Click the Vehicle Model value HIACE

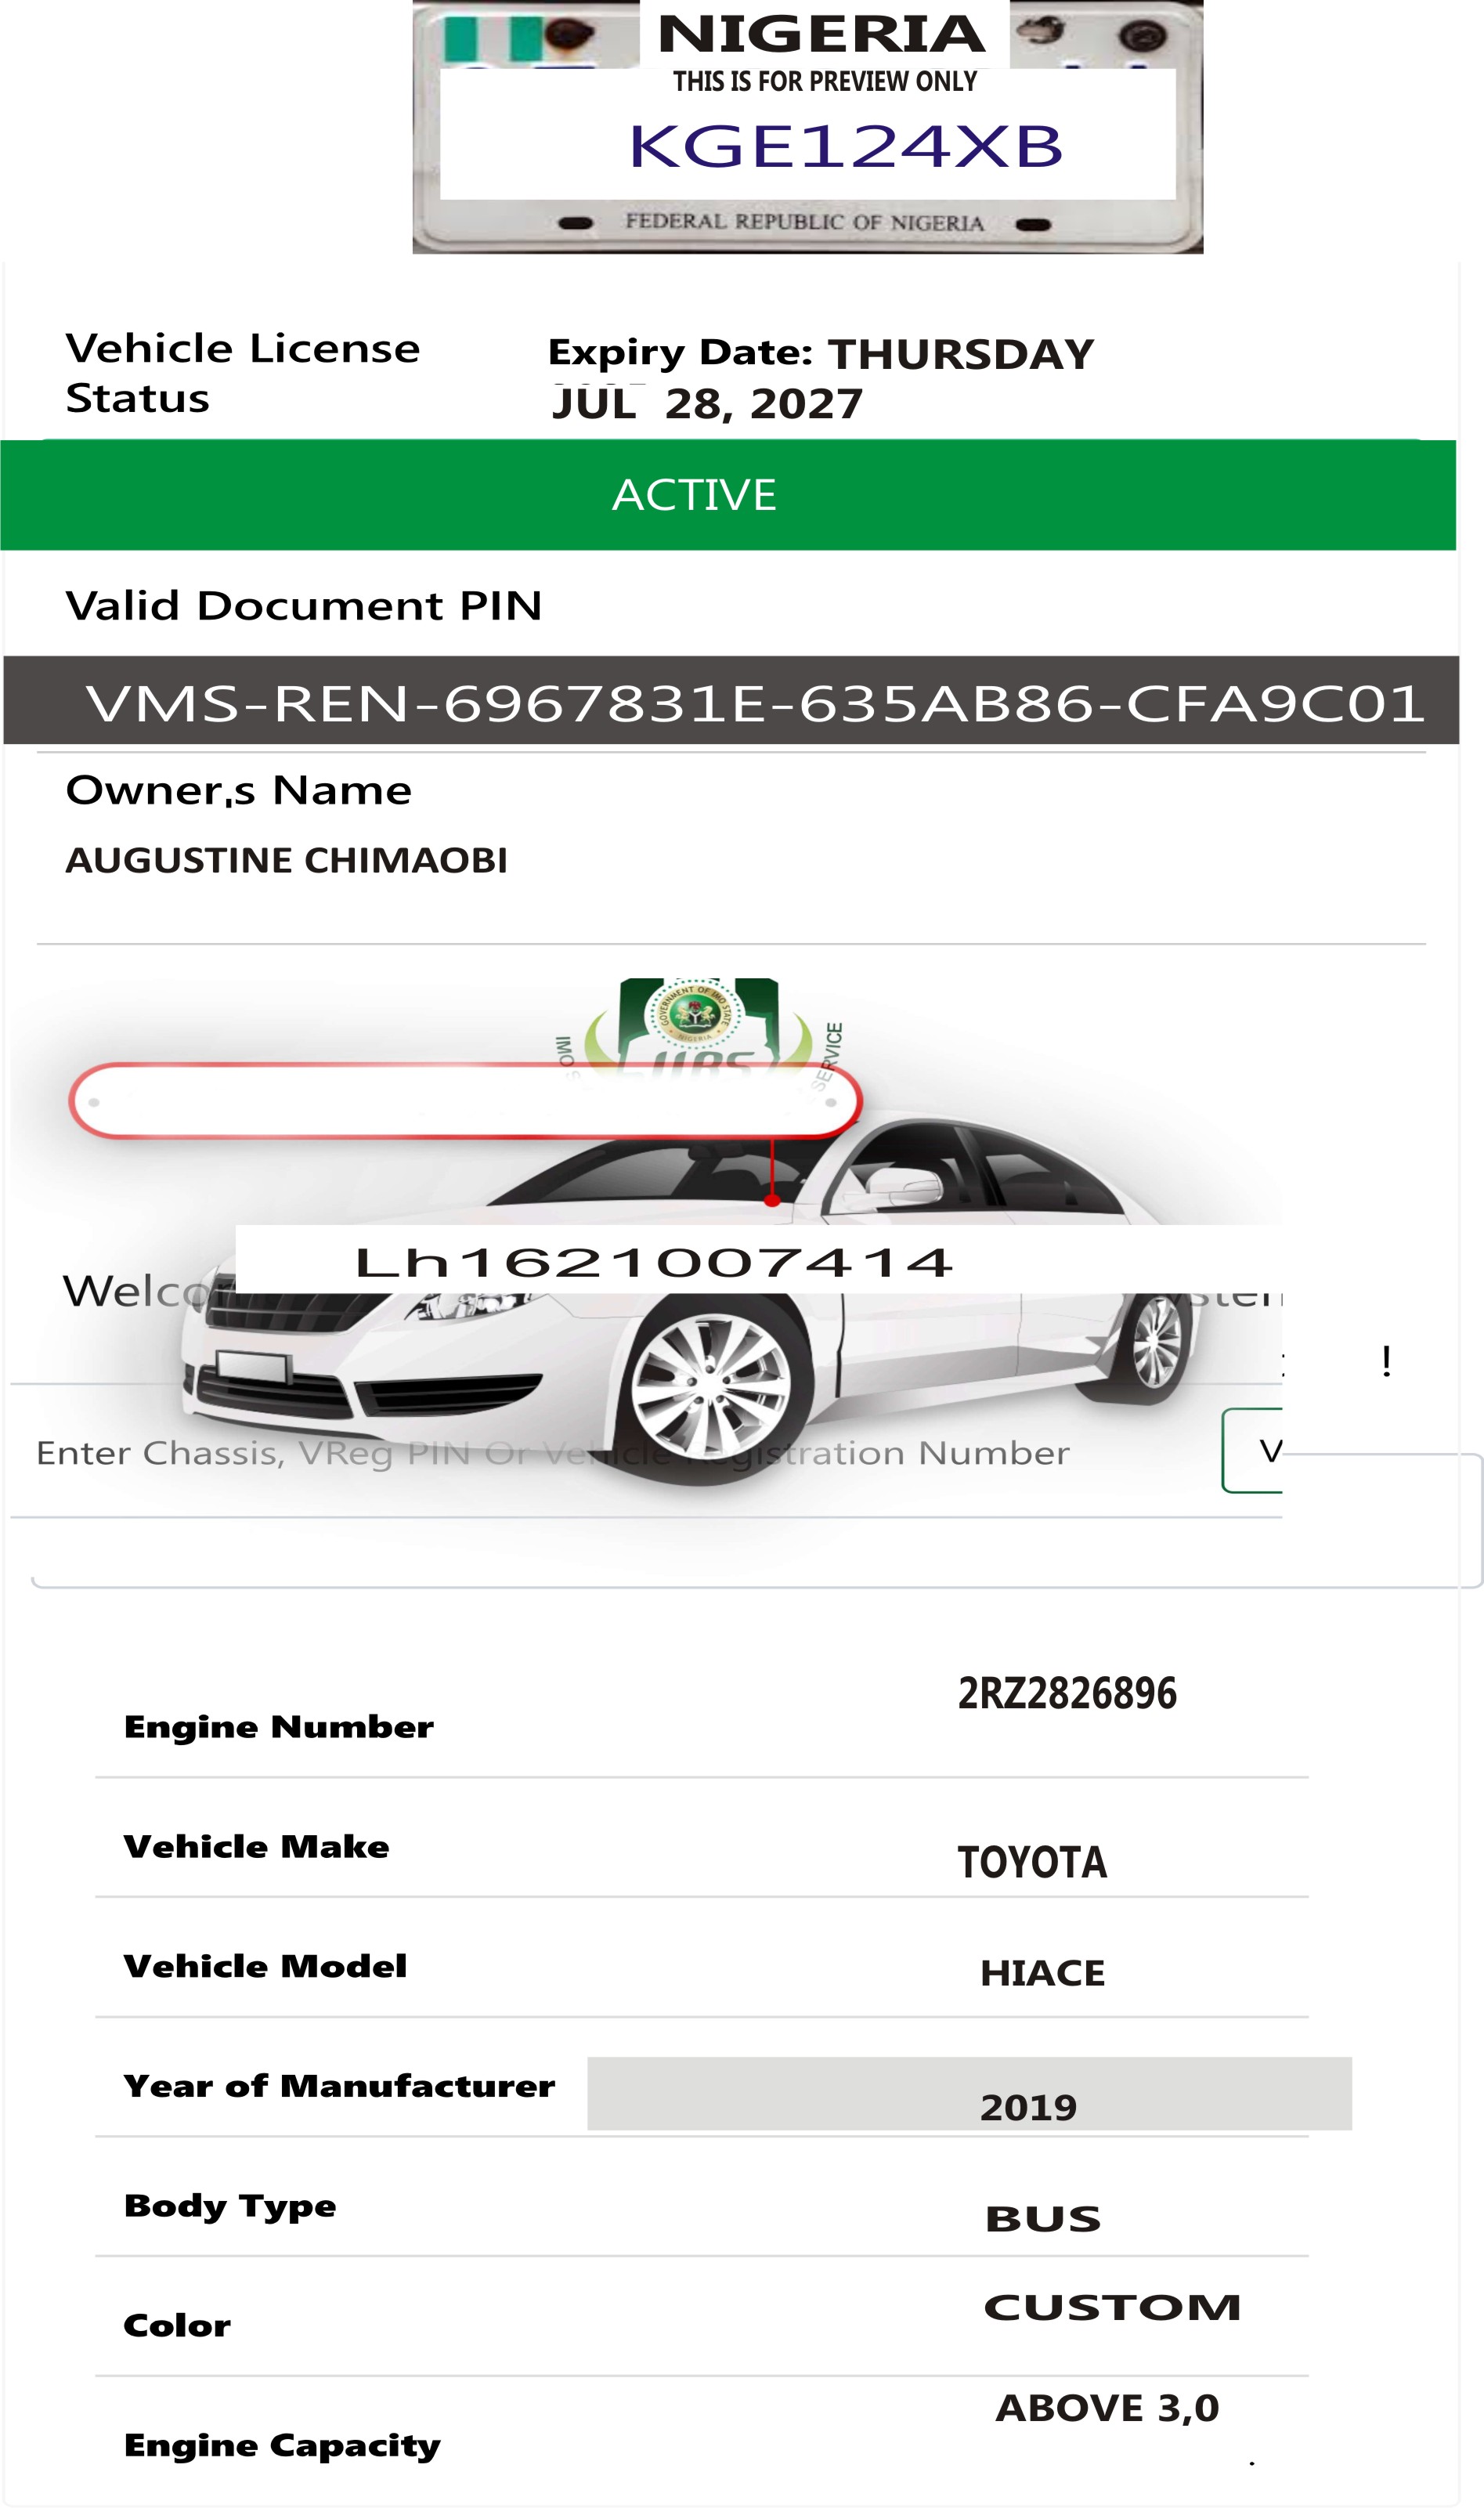(1042, 1974)
